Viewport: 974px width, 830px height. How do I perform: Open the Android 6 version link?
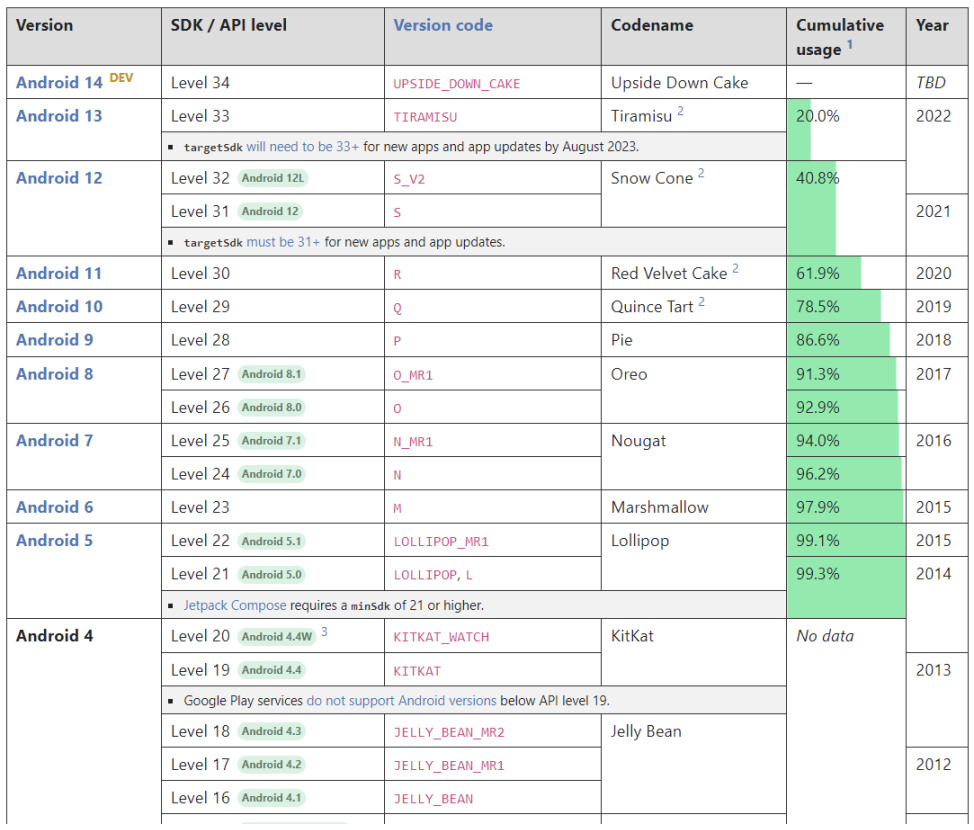coord(55,508)
